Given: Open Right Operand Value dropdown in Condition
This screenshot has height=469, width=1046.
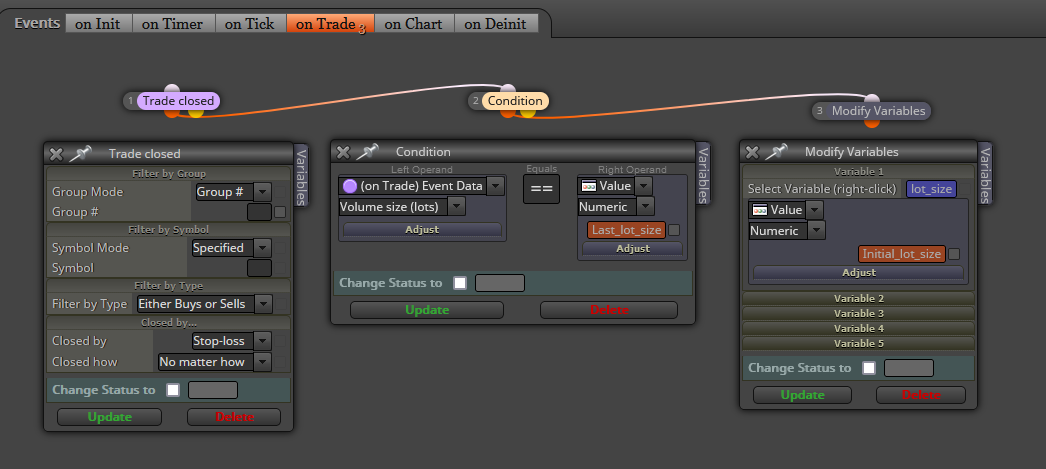Looking at the screenshot, I should (614, 185).
